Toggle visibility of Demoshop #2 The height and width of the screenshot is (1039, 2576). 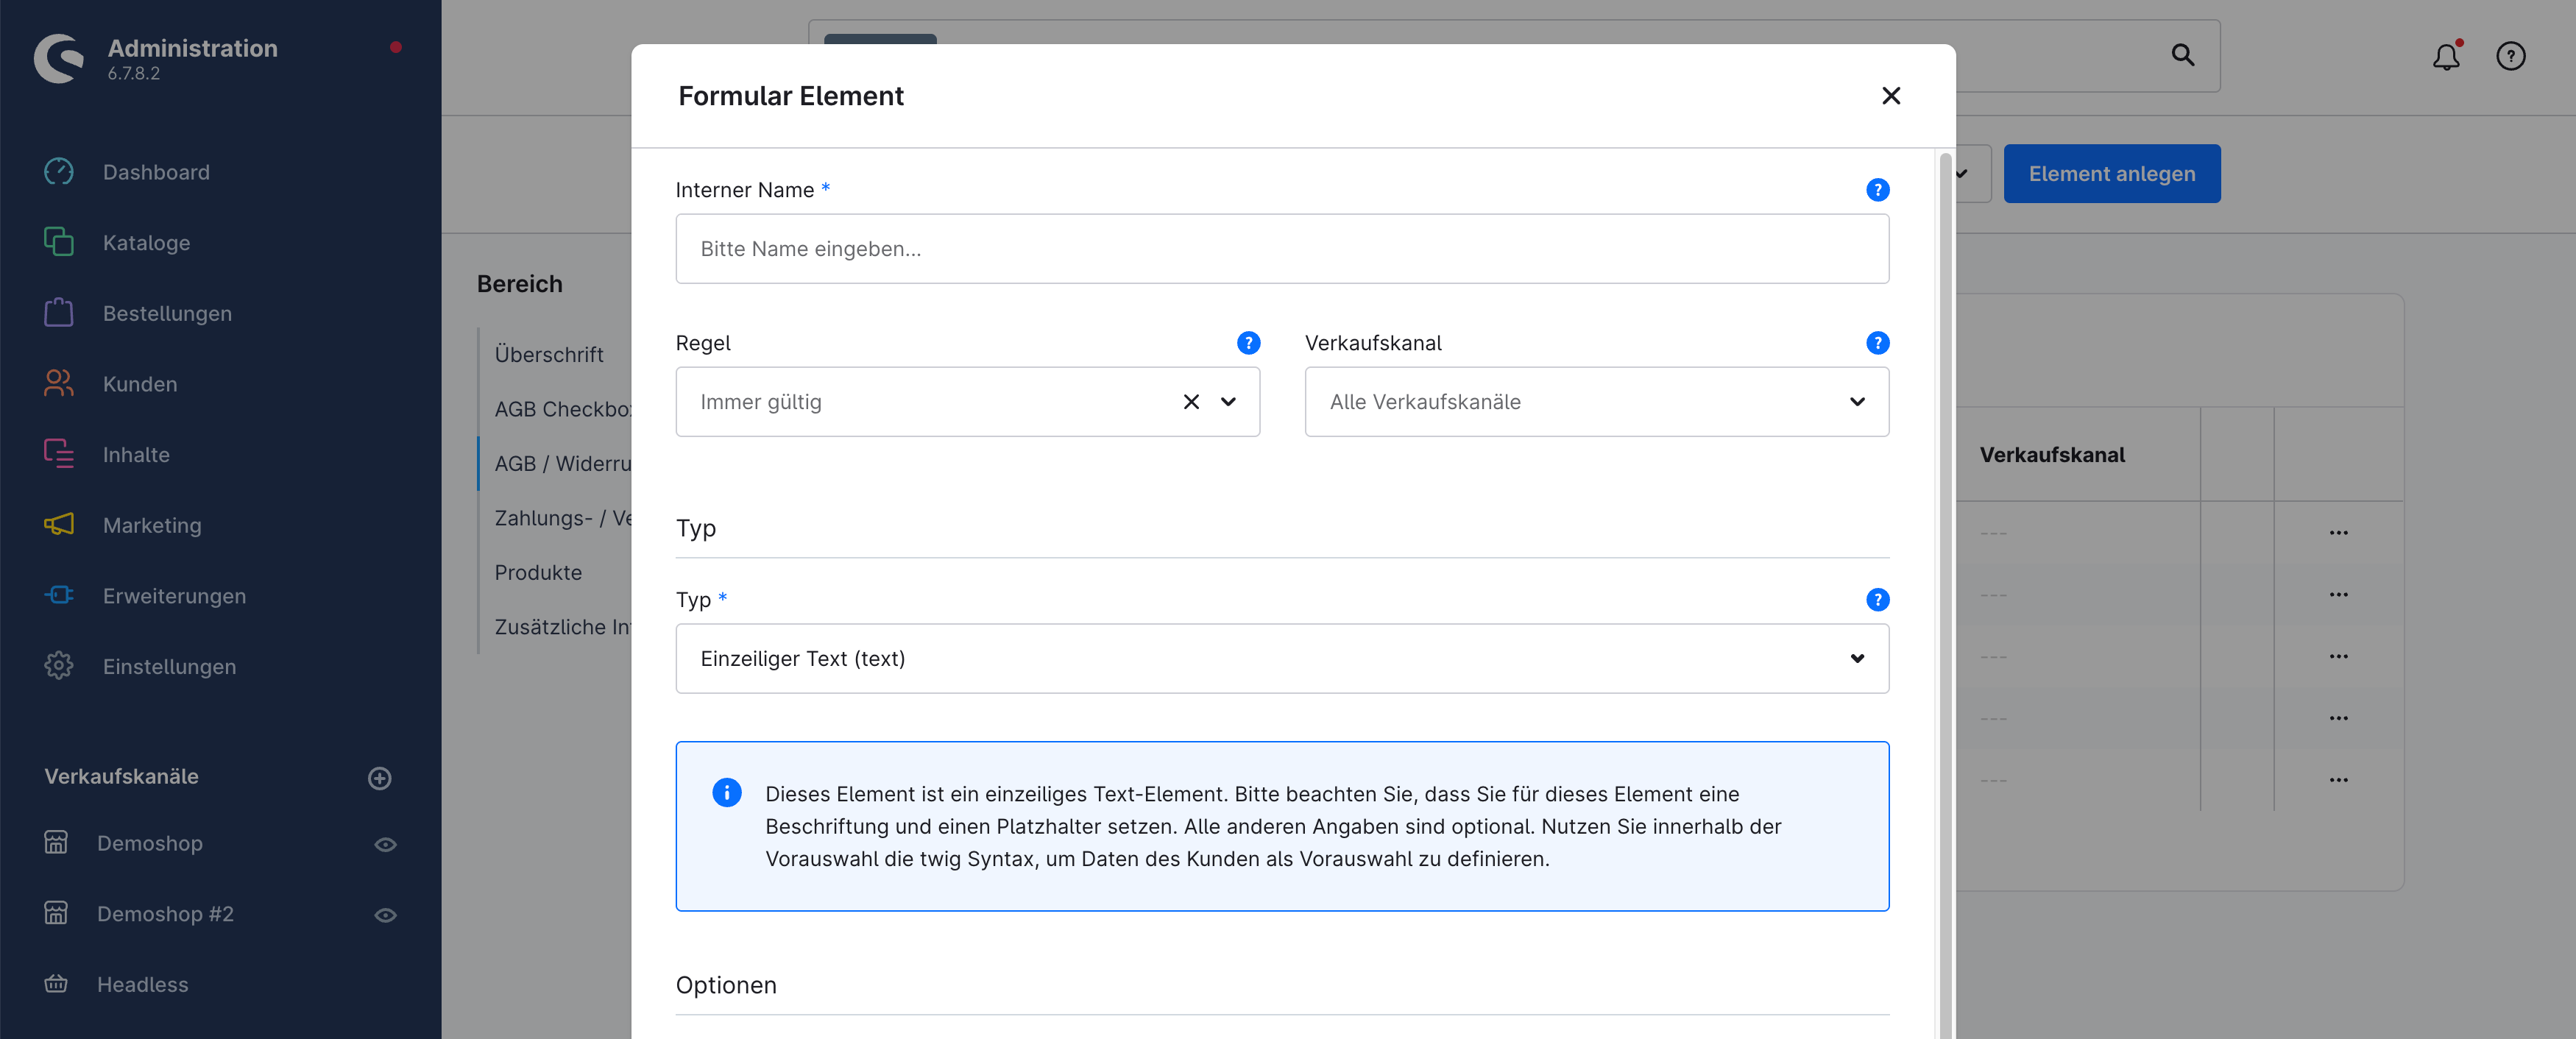[386, 914]
